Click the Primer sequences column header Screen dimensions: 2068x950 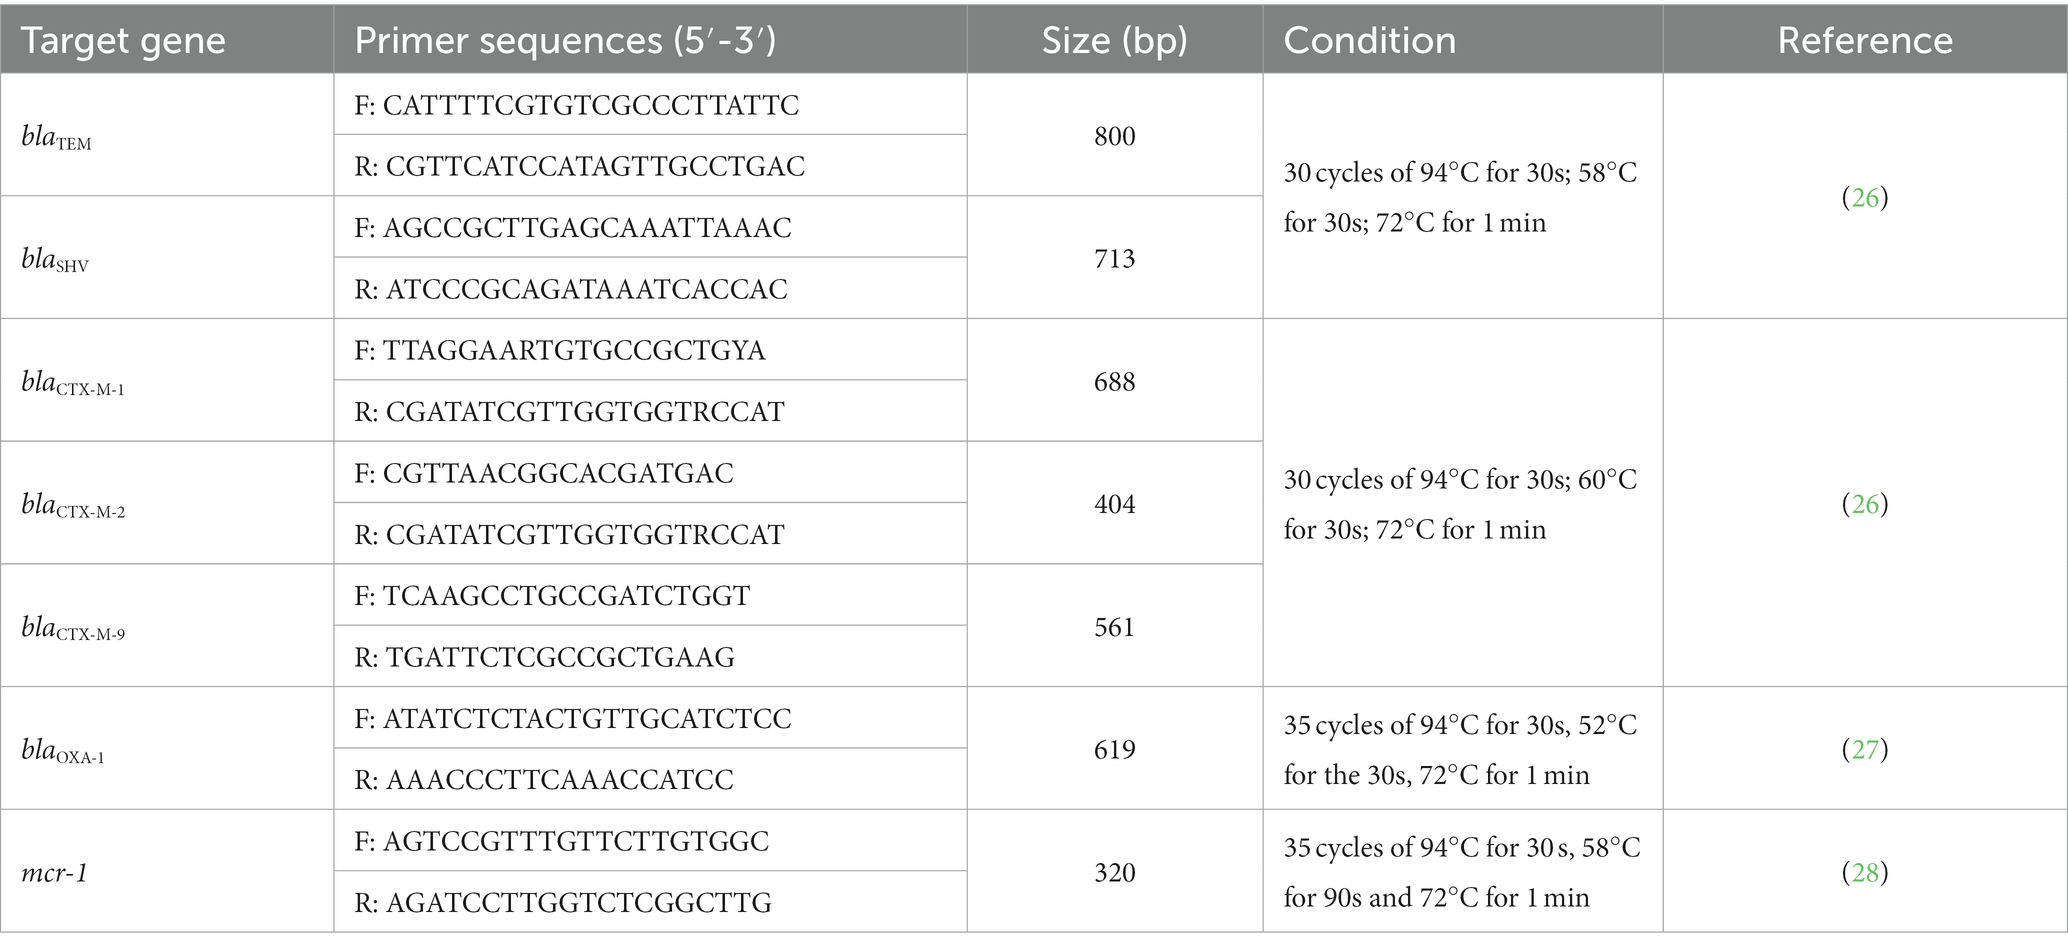[565, 40]
